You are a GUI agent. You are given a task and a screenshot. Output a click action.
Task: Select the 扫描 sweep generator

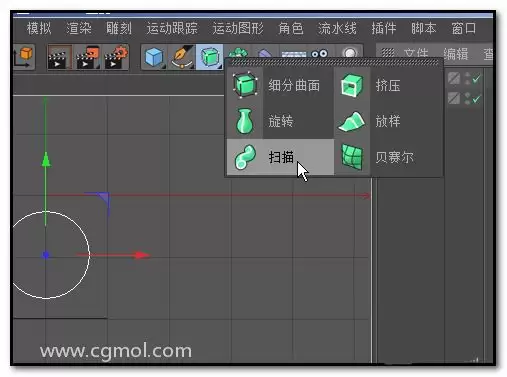(280, 157)
